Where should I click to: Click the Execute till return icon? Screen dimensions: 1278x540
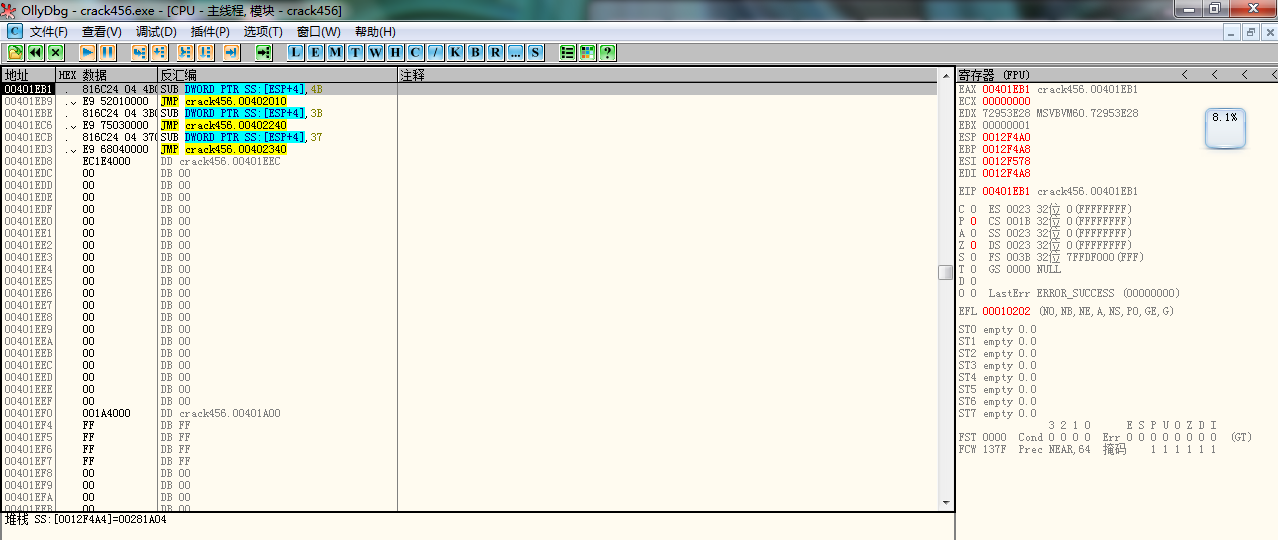(231, 52)
